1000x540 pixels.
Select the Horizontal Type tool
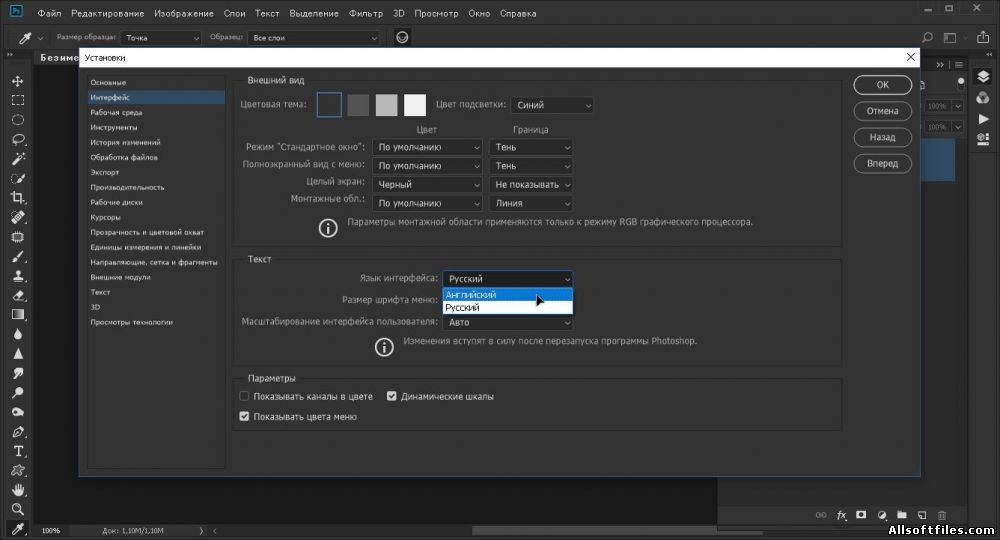click(x=18, y=451)
